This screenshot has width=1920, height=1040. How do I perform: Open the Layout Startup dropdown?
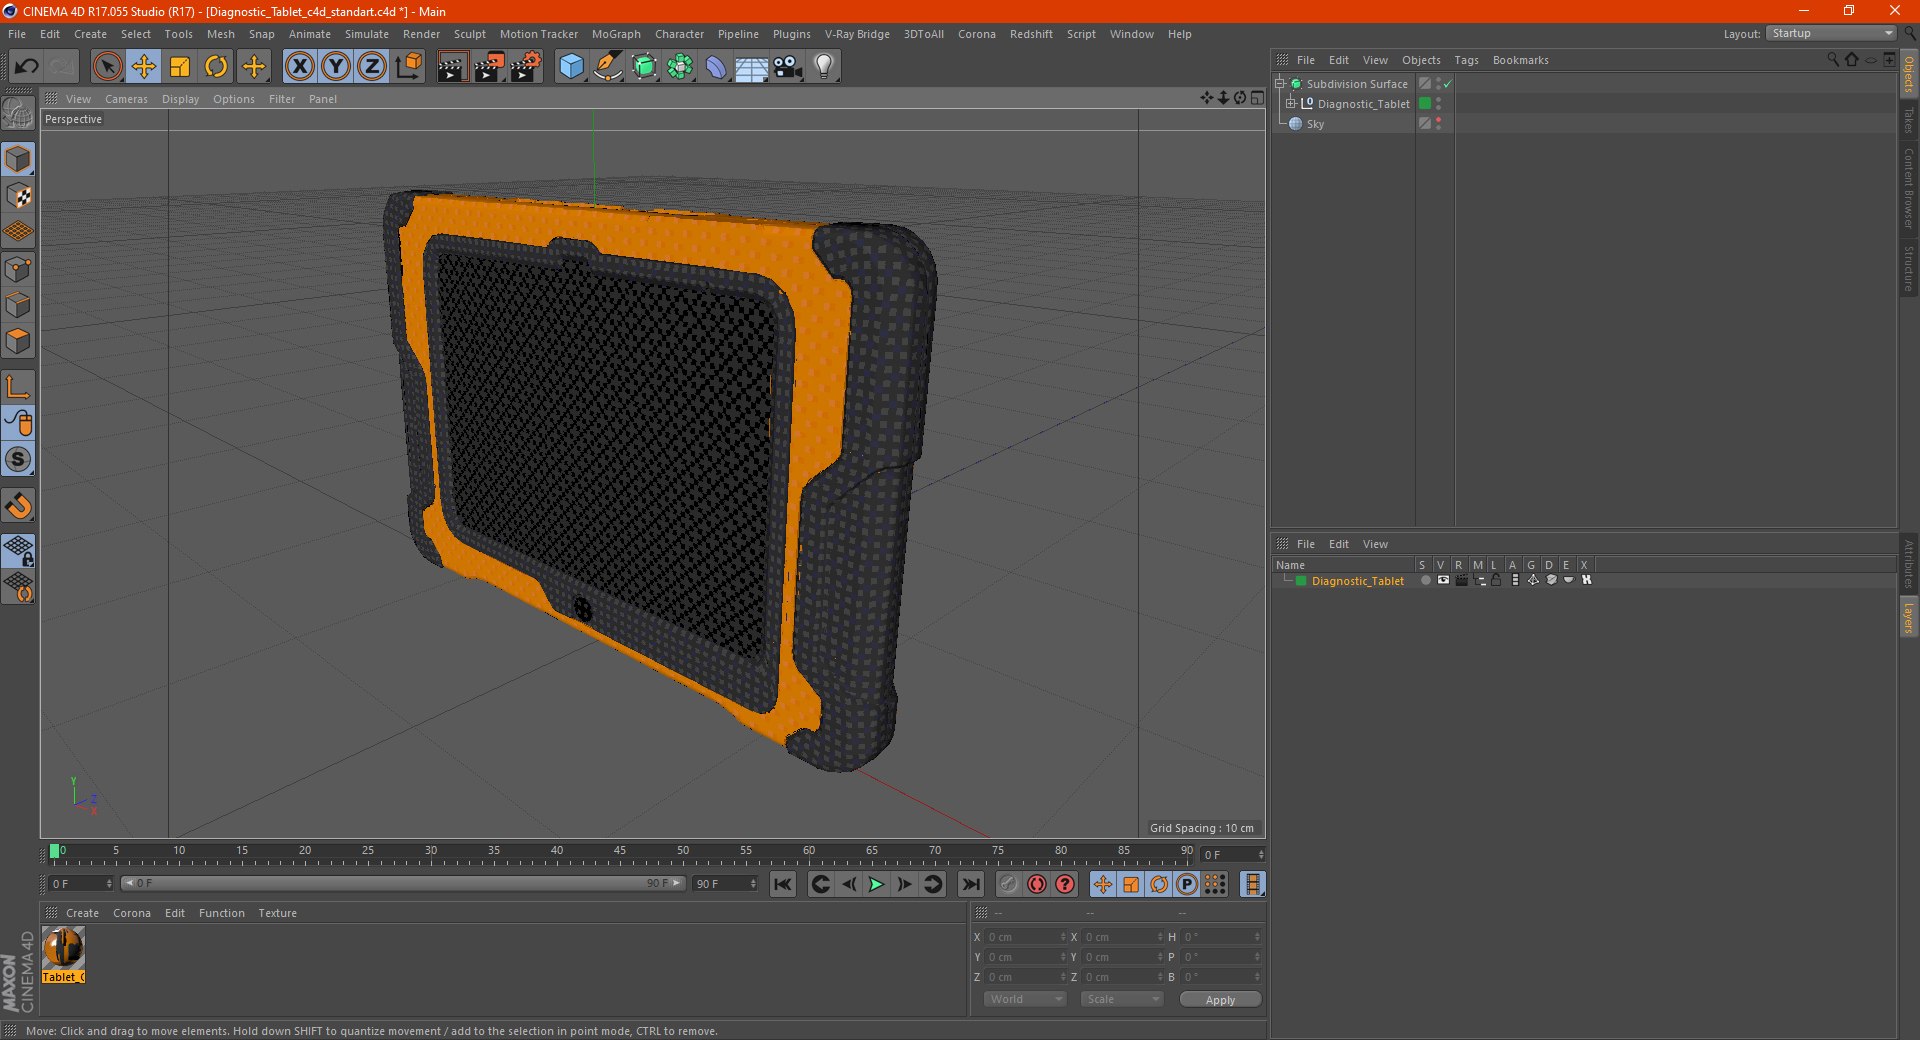[1831, 33]
